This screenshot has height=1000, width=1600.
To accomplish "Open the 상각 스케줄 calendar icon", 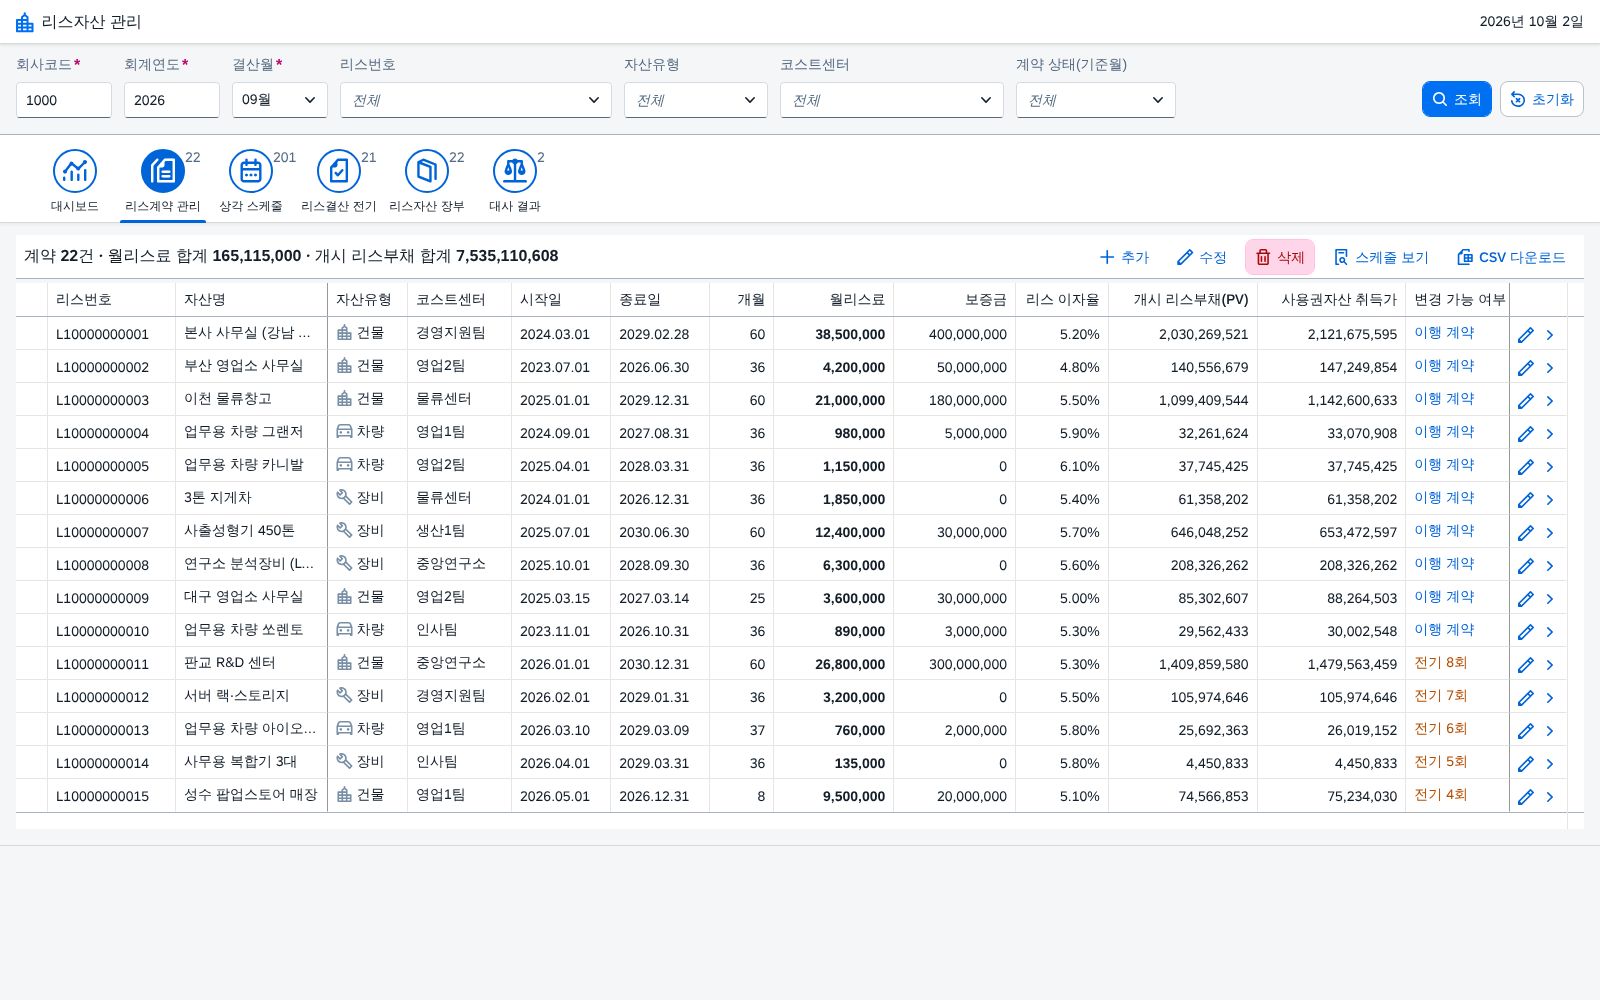I will point(251,172).
